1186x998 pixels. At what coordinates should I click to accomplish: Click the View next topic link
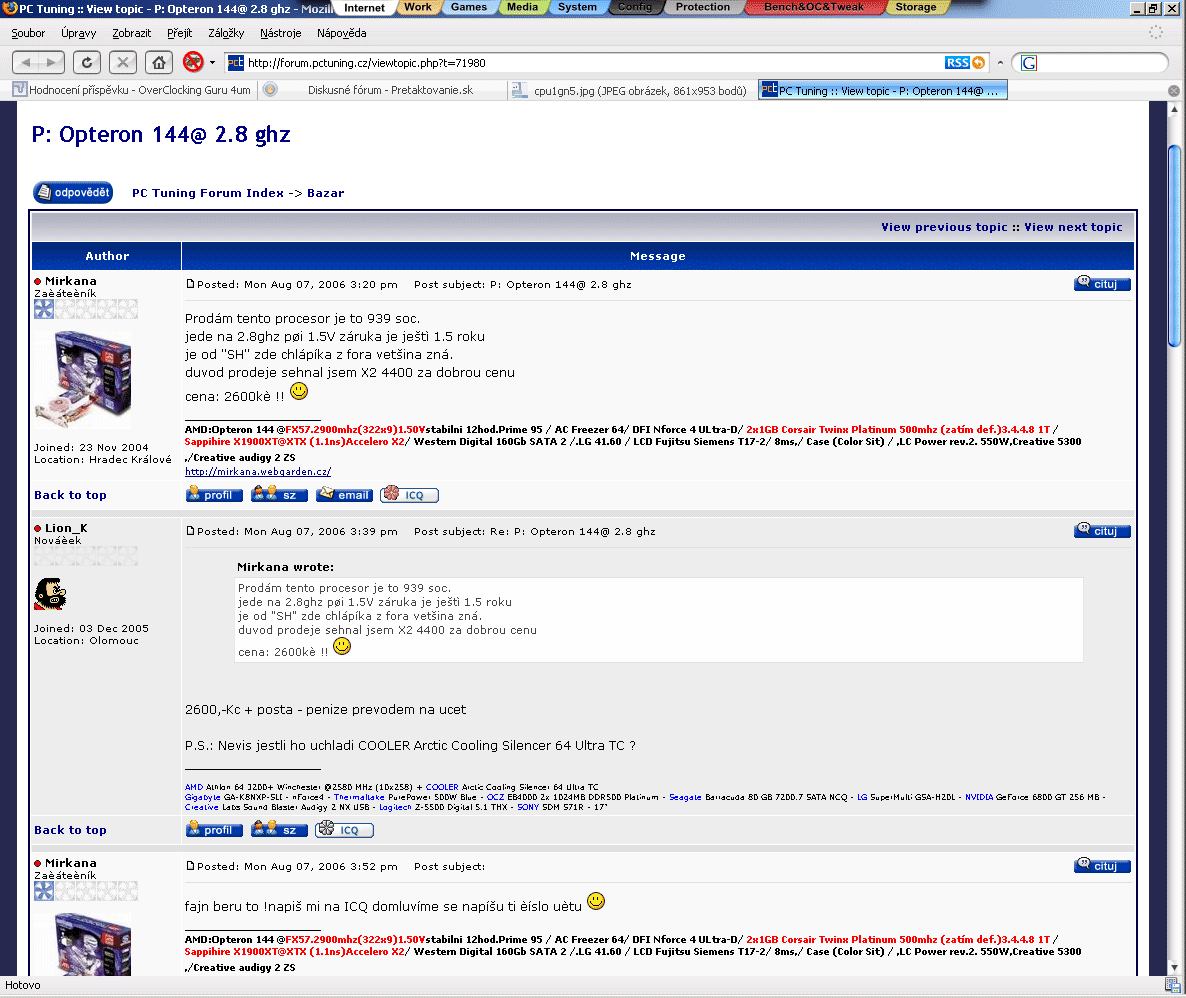tap(1073, 227)
